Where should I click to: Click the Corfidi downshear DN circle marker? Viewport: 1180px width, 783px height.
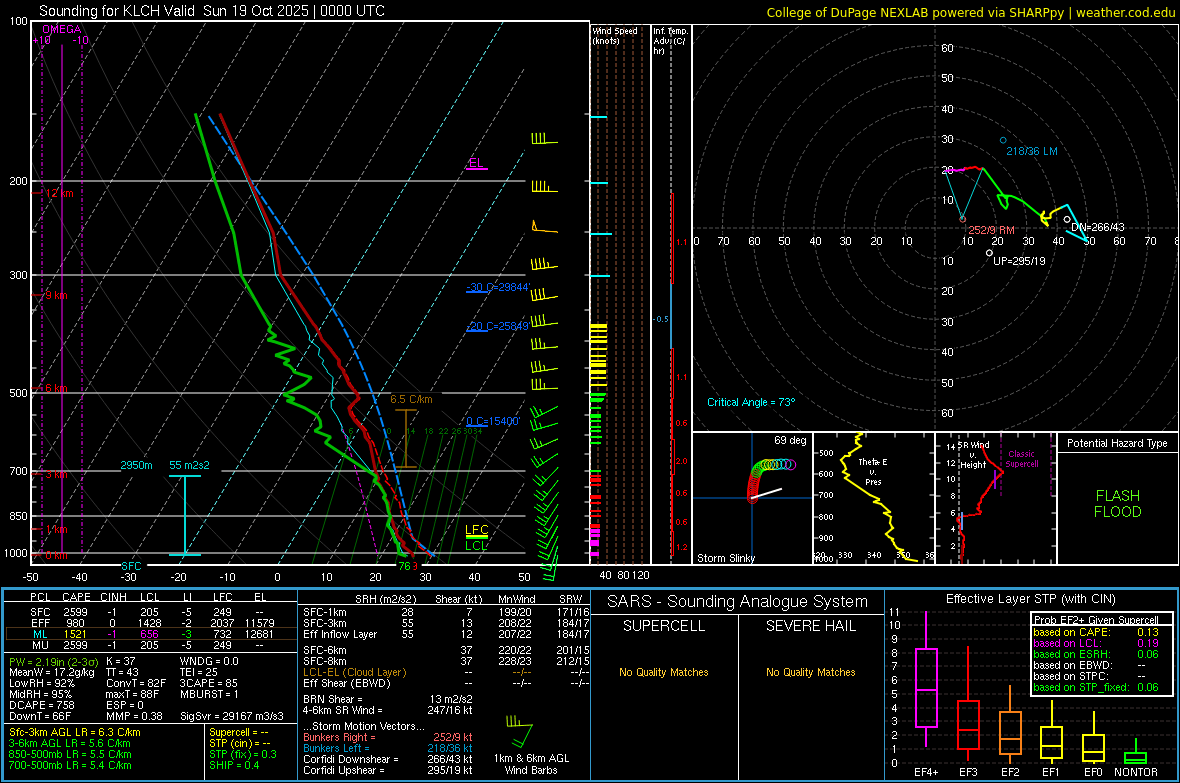coord(1066,219)
